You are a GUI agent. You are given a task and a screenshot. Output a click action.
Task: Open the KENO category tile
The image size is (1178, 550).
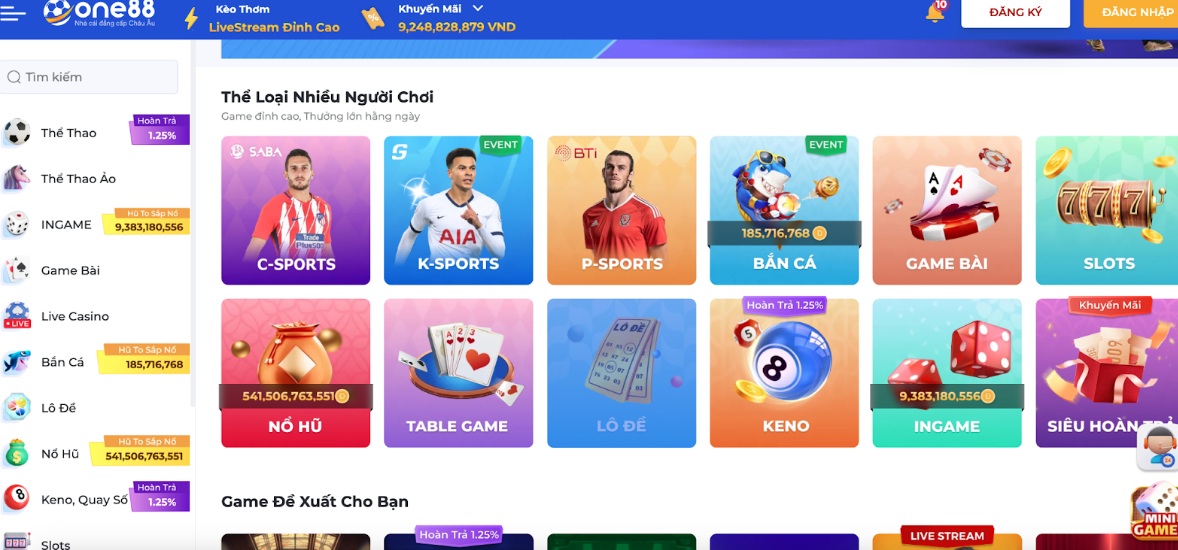(784, 373)
